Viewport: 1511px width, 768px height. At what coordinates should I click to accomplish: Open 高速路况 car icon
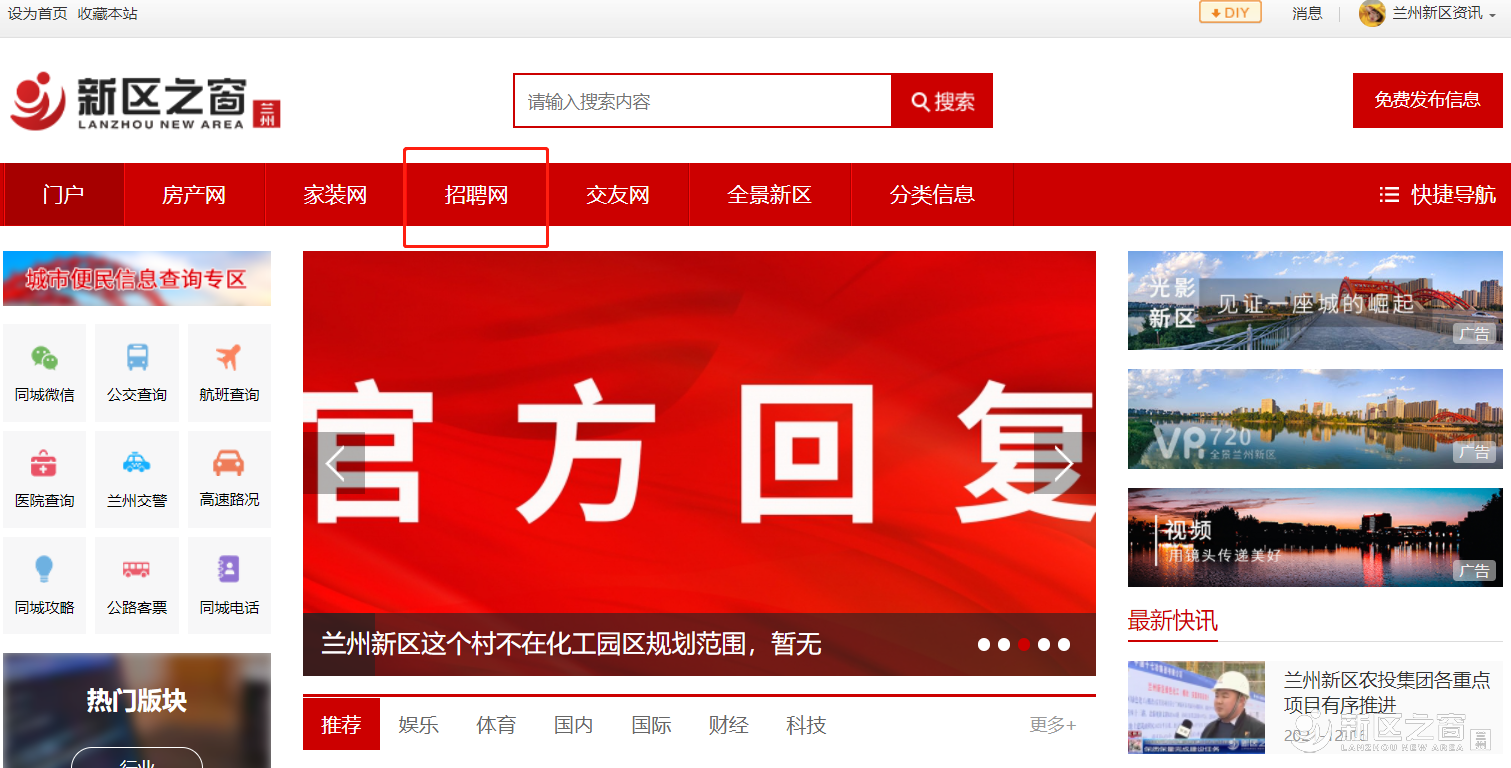(x=229, y=464)
